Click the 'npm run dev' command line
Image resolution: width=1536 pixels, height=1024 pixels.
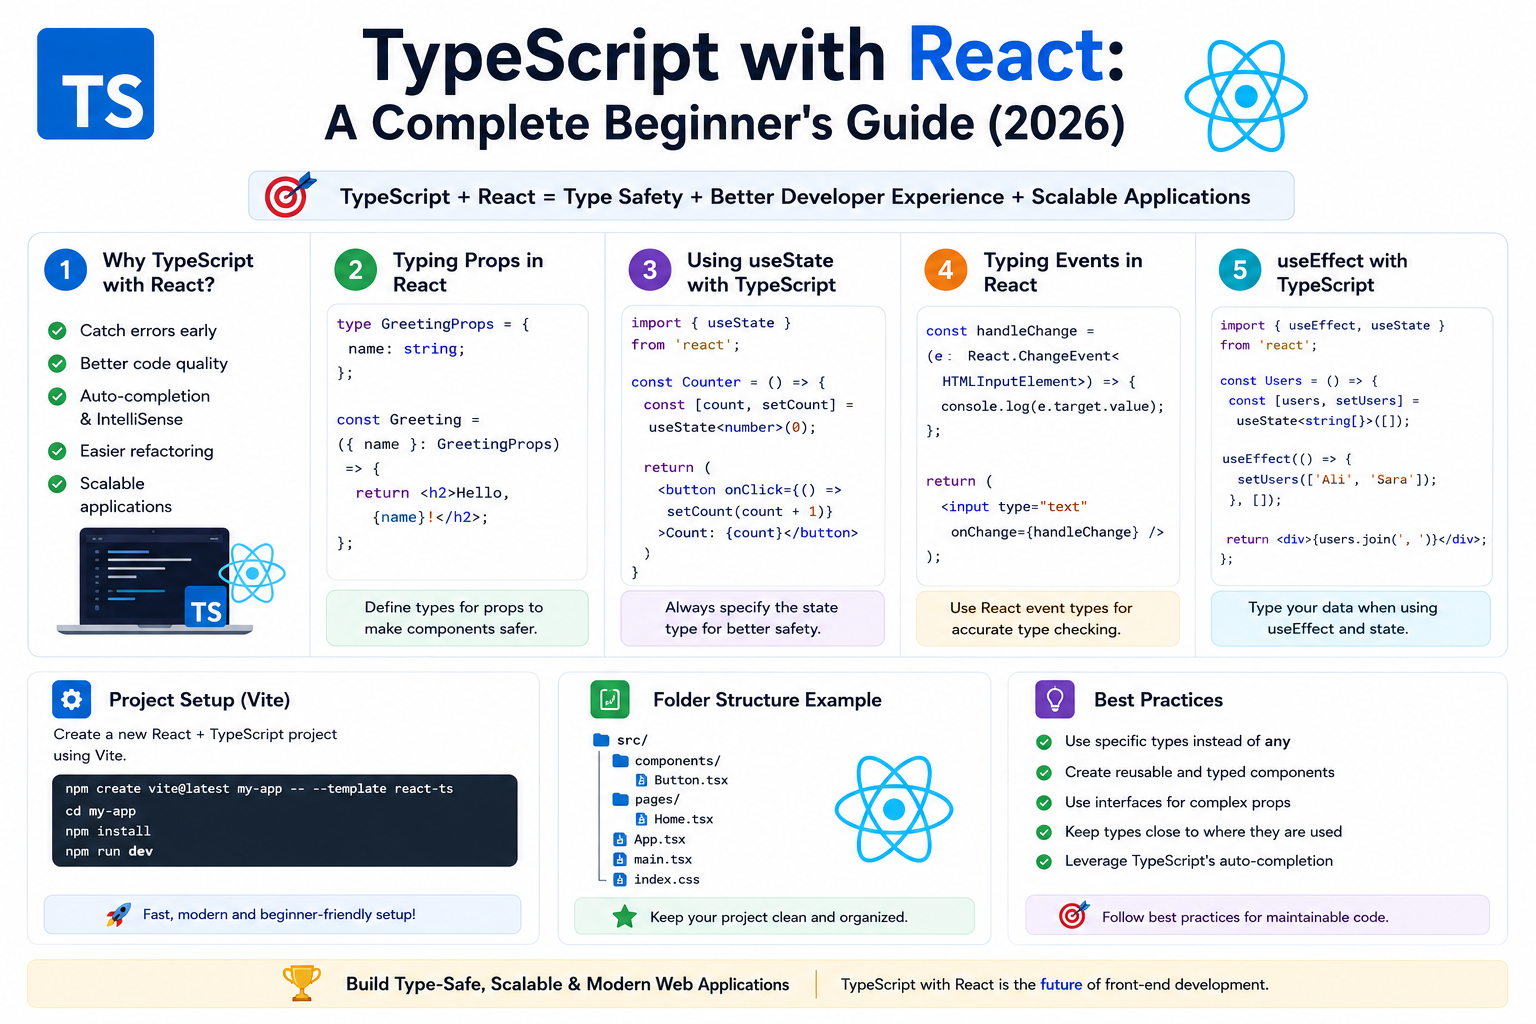click(x=109, y=852)
